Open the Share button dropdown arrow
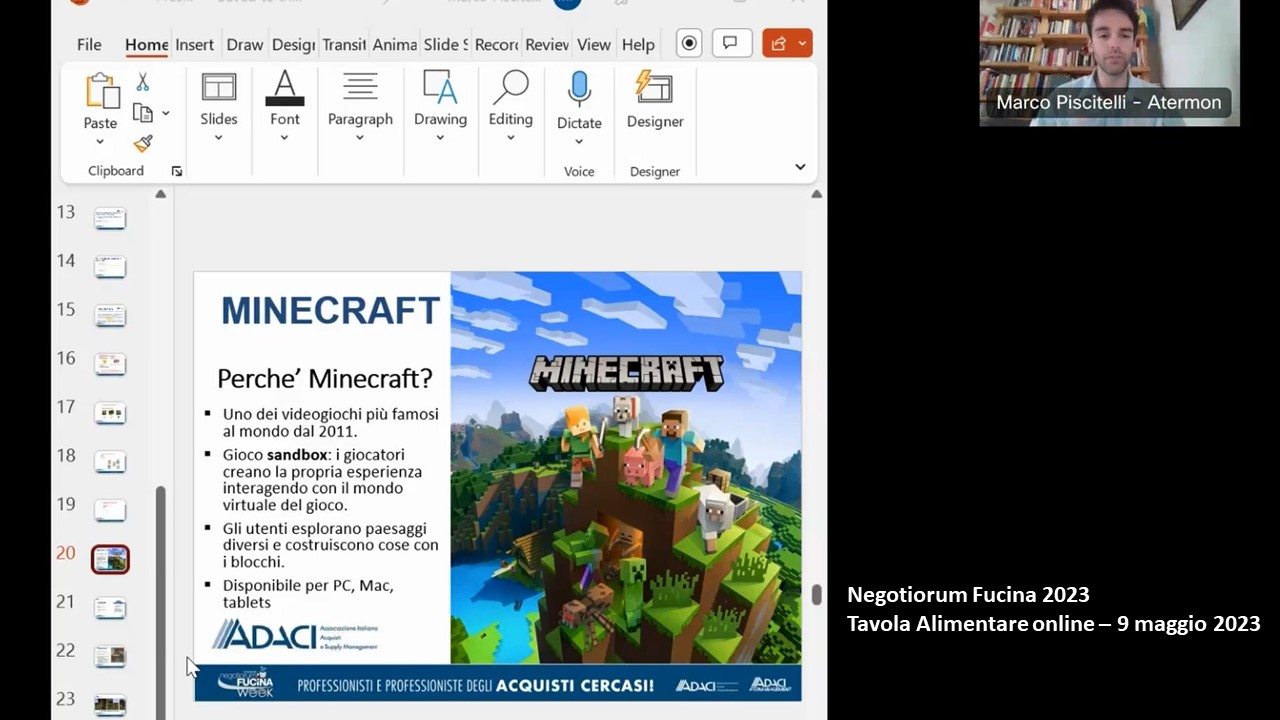Viewport: 1280px width, 720px height. pyautogui.click(x=803, y=43)
